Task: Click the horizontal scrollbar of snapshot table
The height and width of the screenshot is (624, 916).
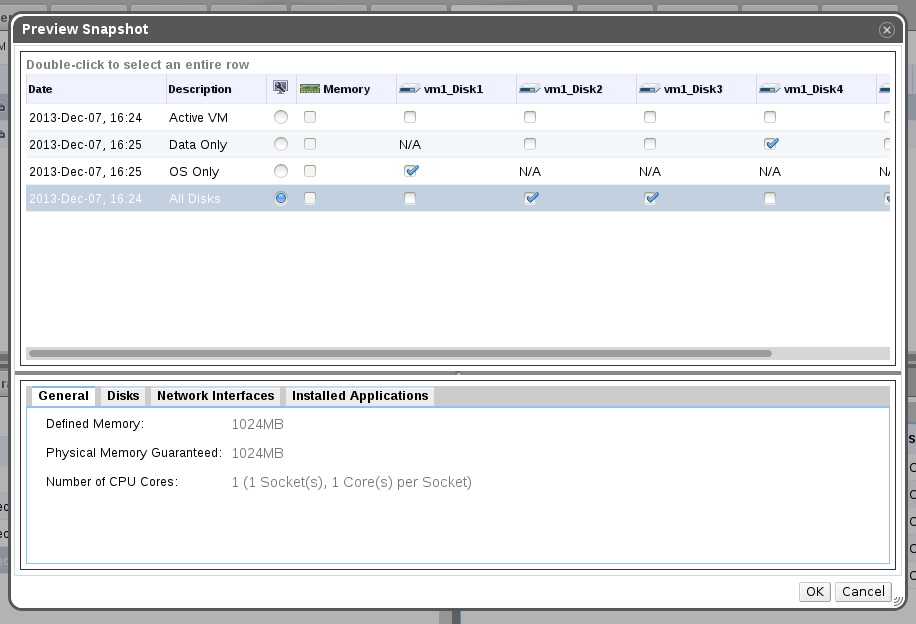Action: (400, 353)
